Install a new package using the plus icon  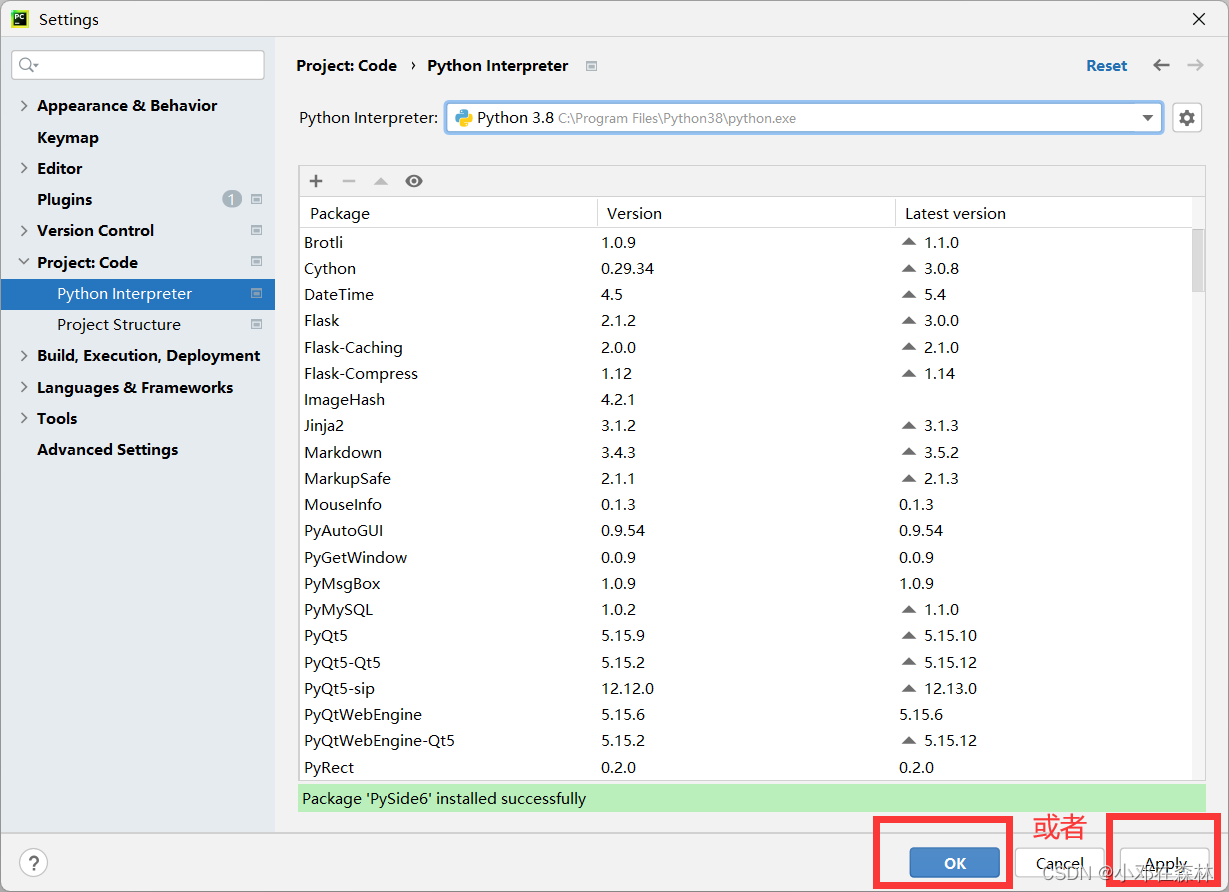pos(316,181)
